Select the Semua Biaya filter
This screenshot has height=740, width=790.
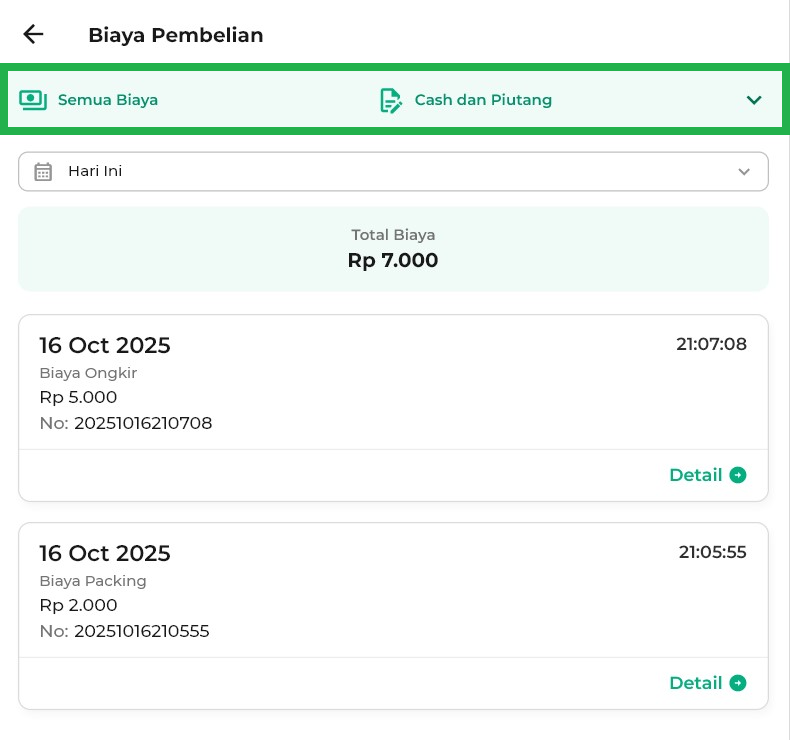[x=107, y=100]
